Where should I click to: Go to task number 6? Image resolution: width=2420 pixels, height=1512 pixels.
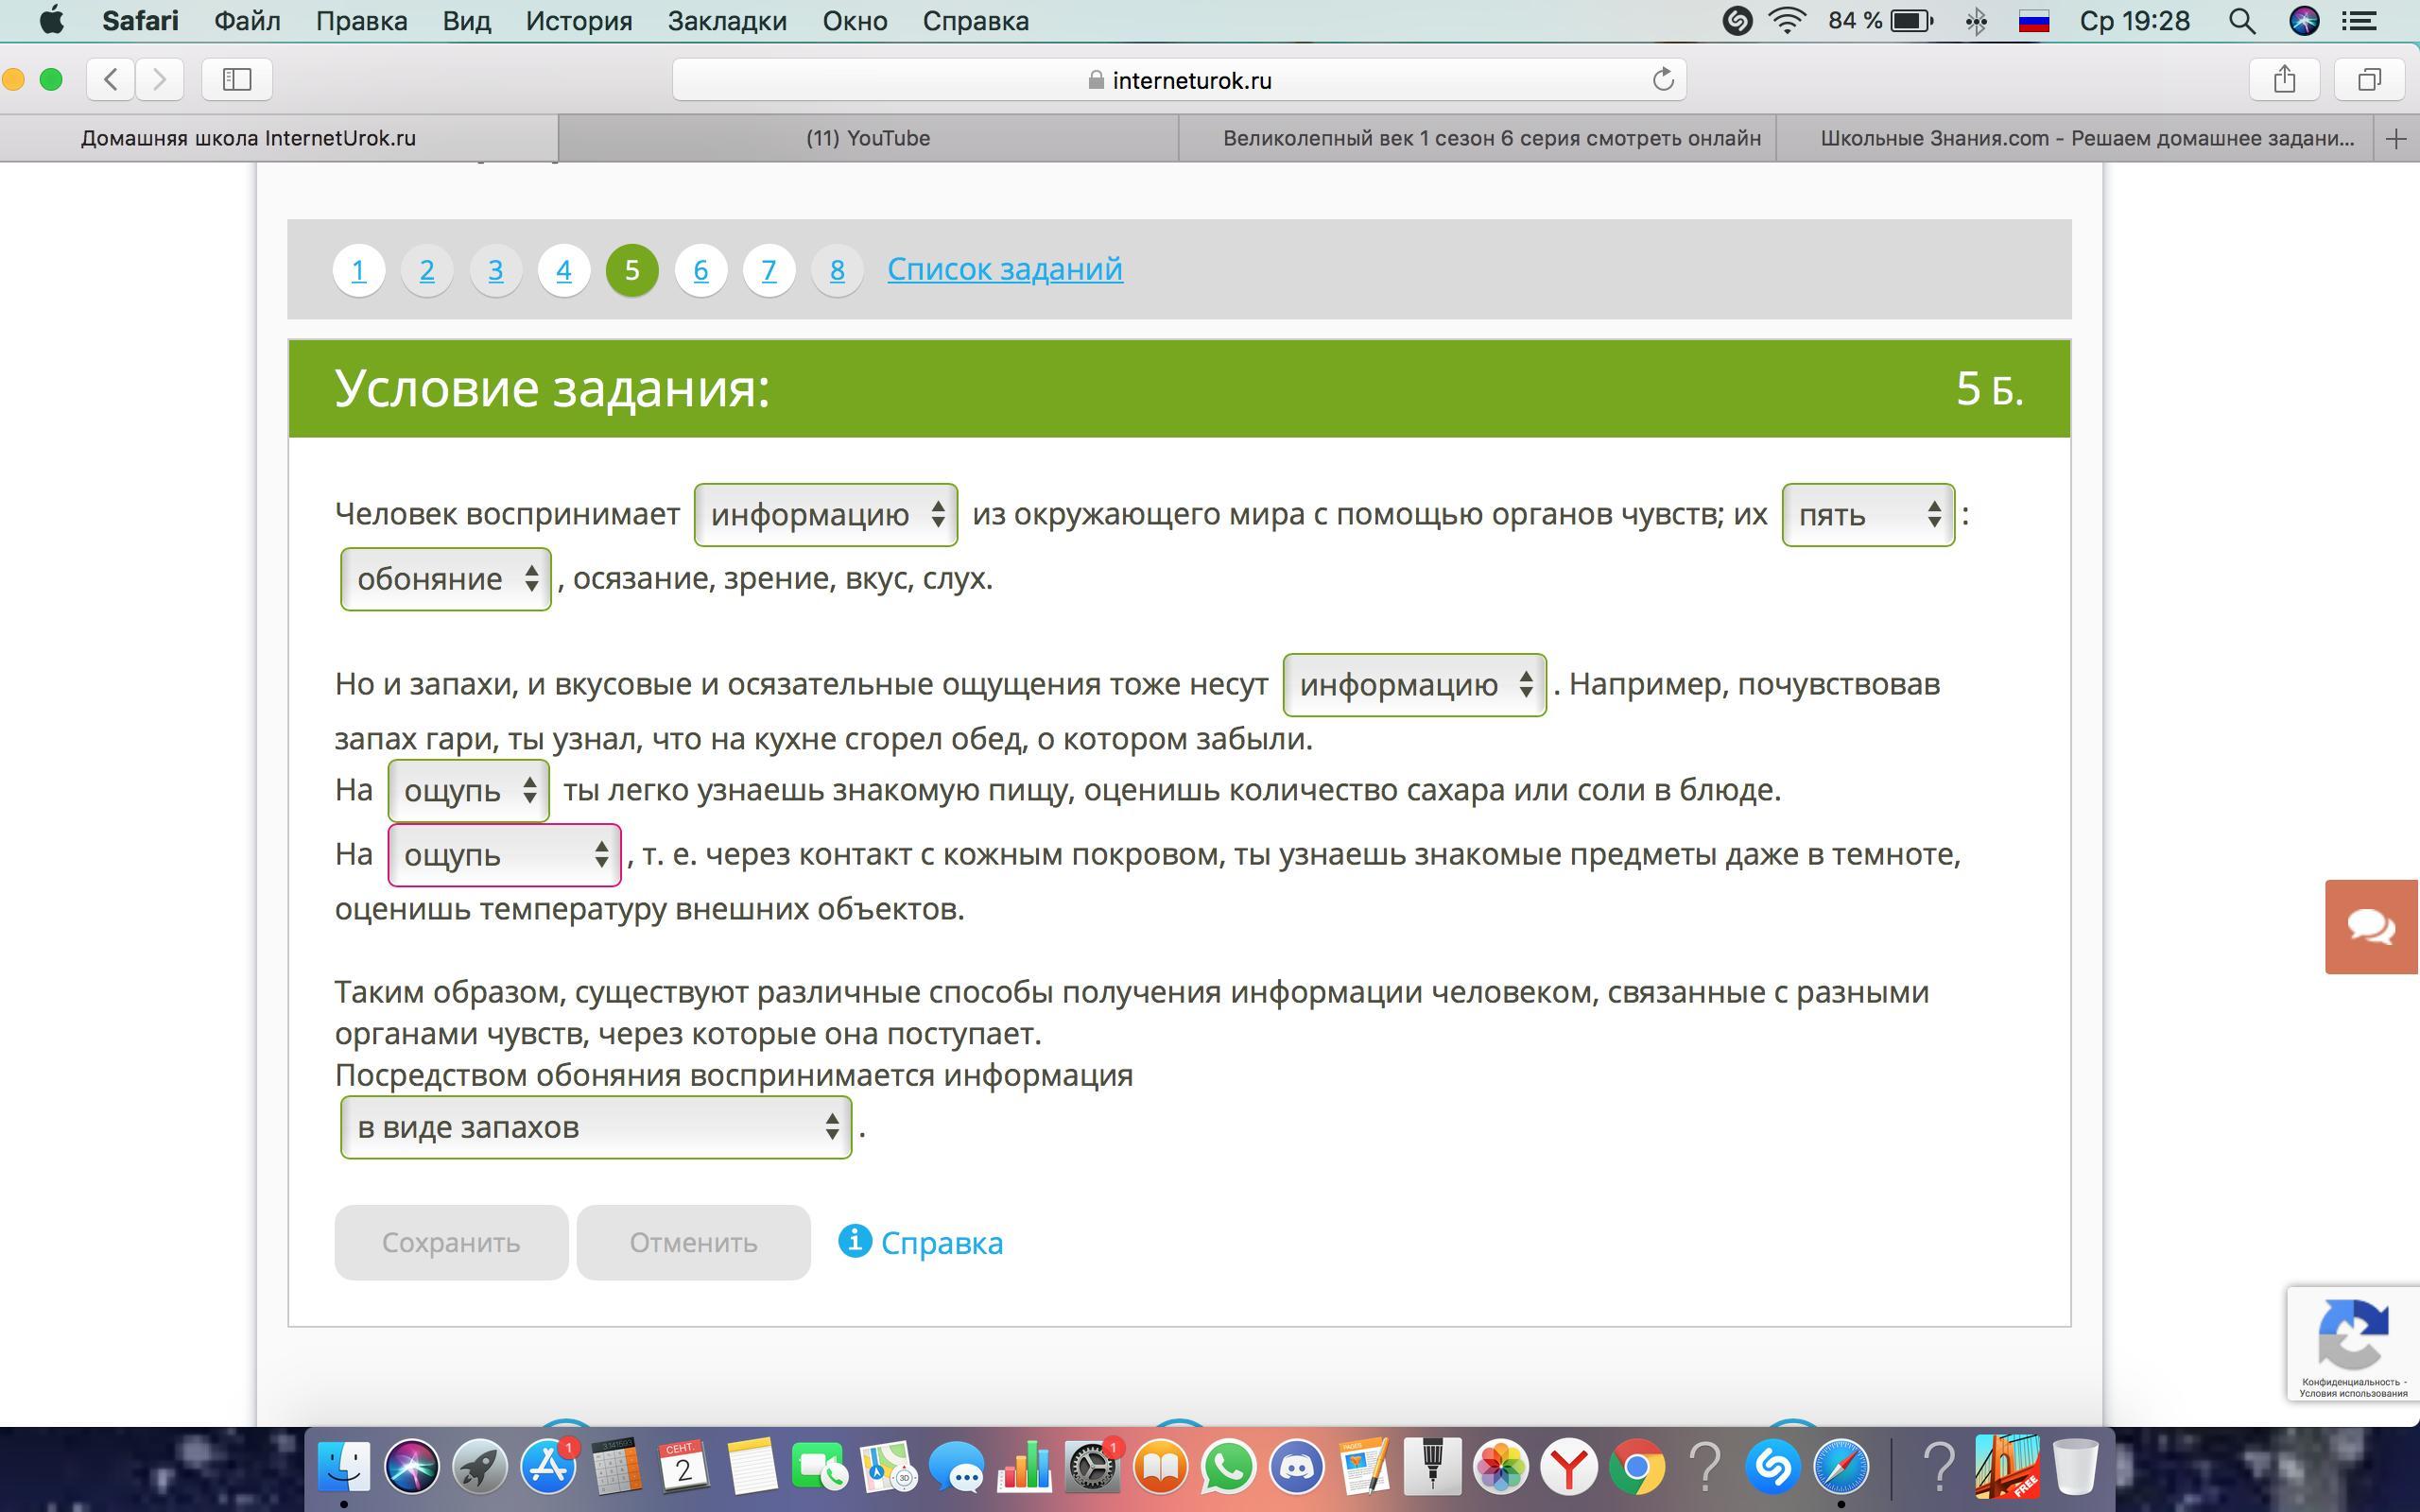[700, 270]
